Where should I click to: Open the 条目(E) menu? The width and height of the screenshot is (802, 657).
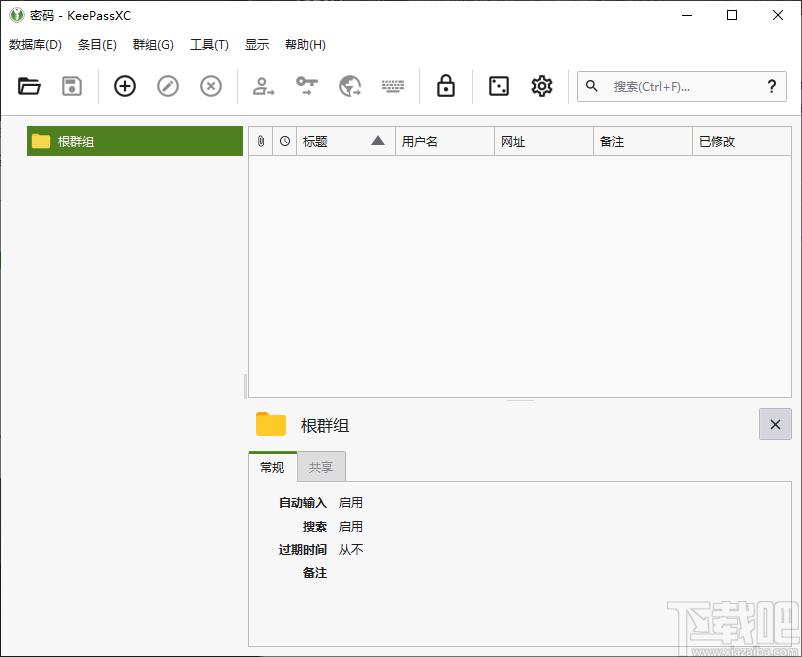(x=97, y=44)
